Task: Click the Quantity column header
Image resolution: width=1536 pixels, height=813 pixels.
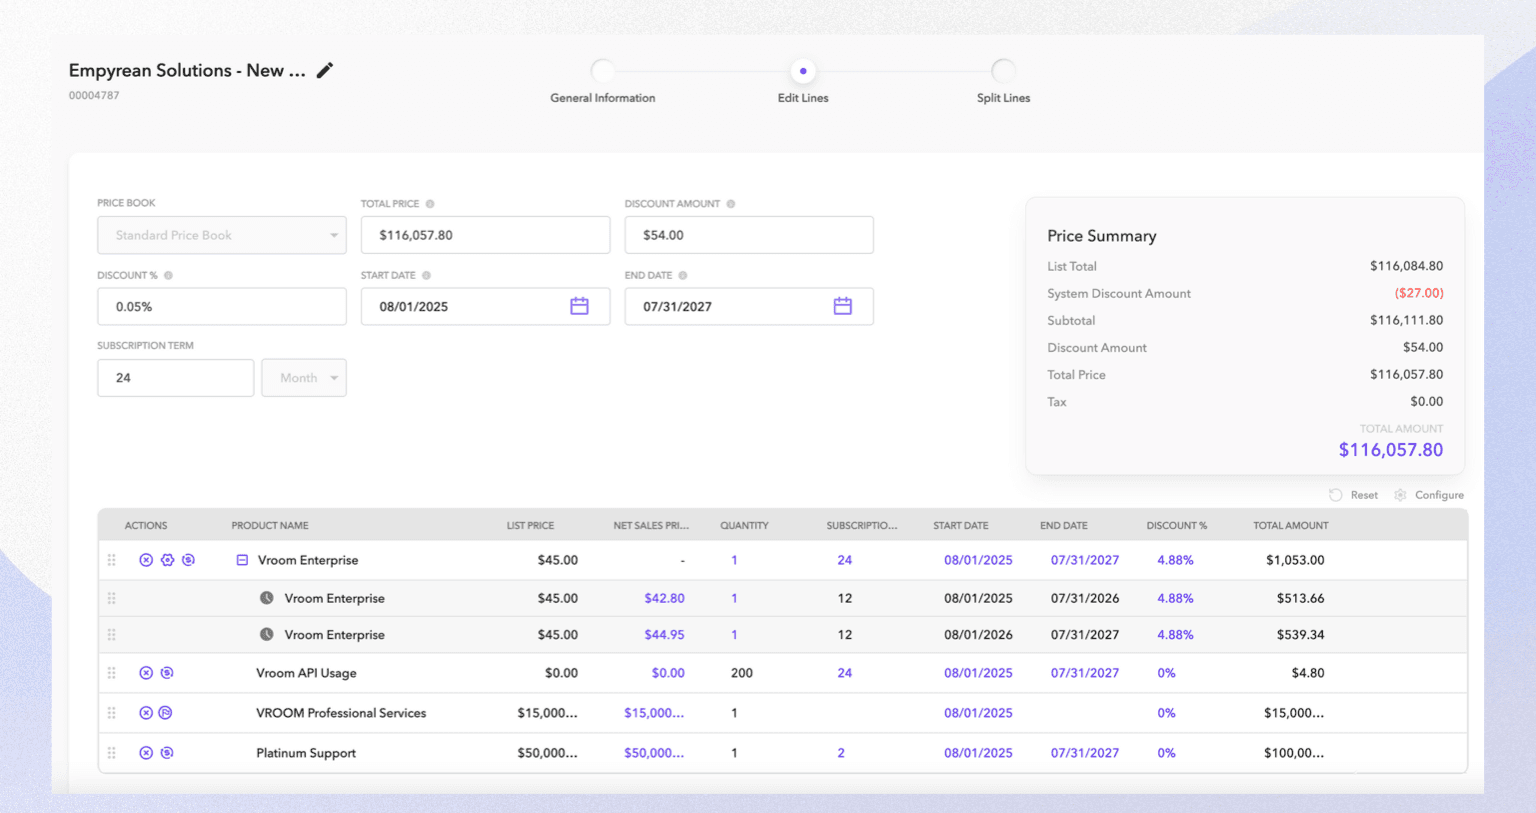Action: tap(744, 525)
